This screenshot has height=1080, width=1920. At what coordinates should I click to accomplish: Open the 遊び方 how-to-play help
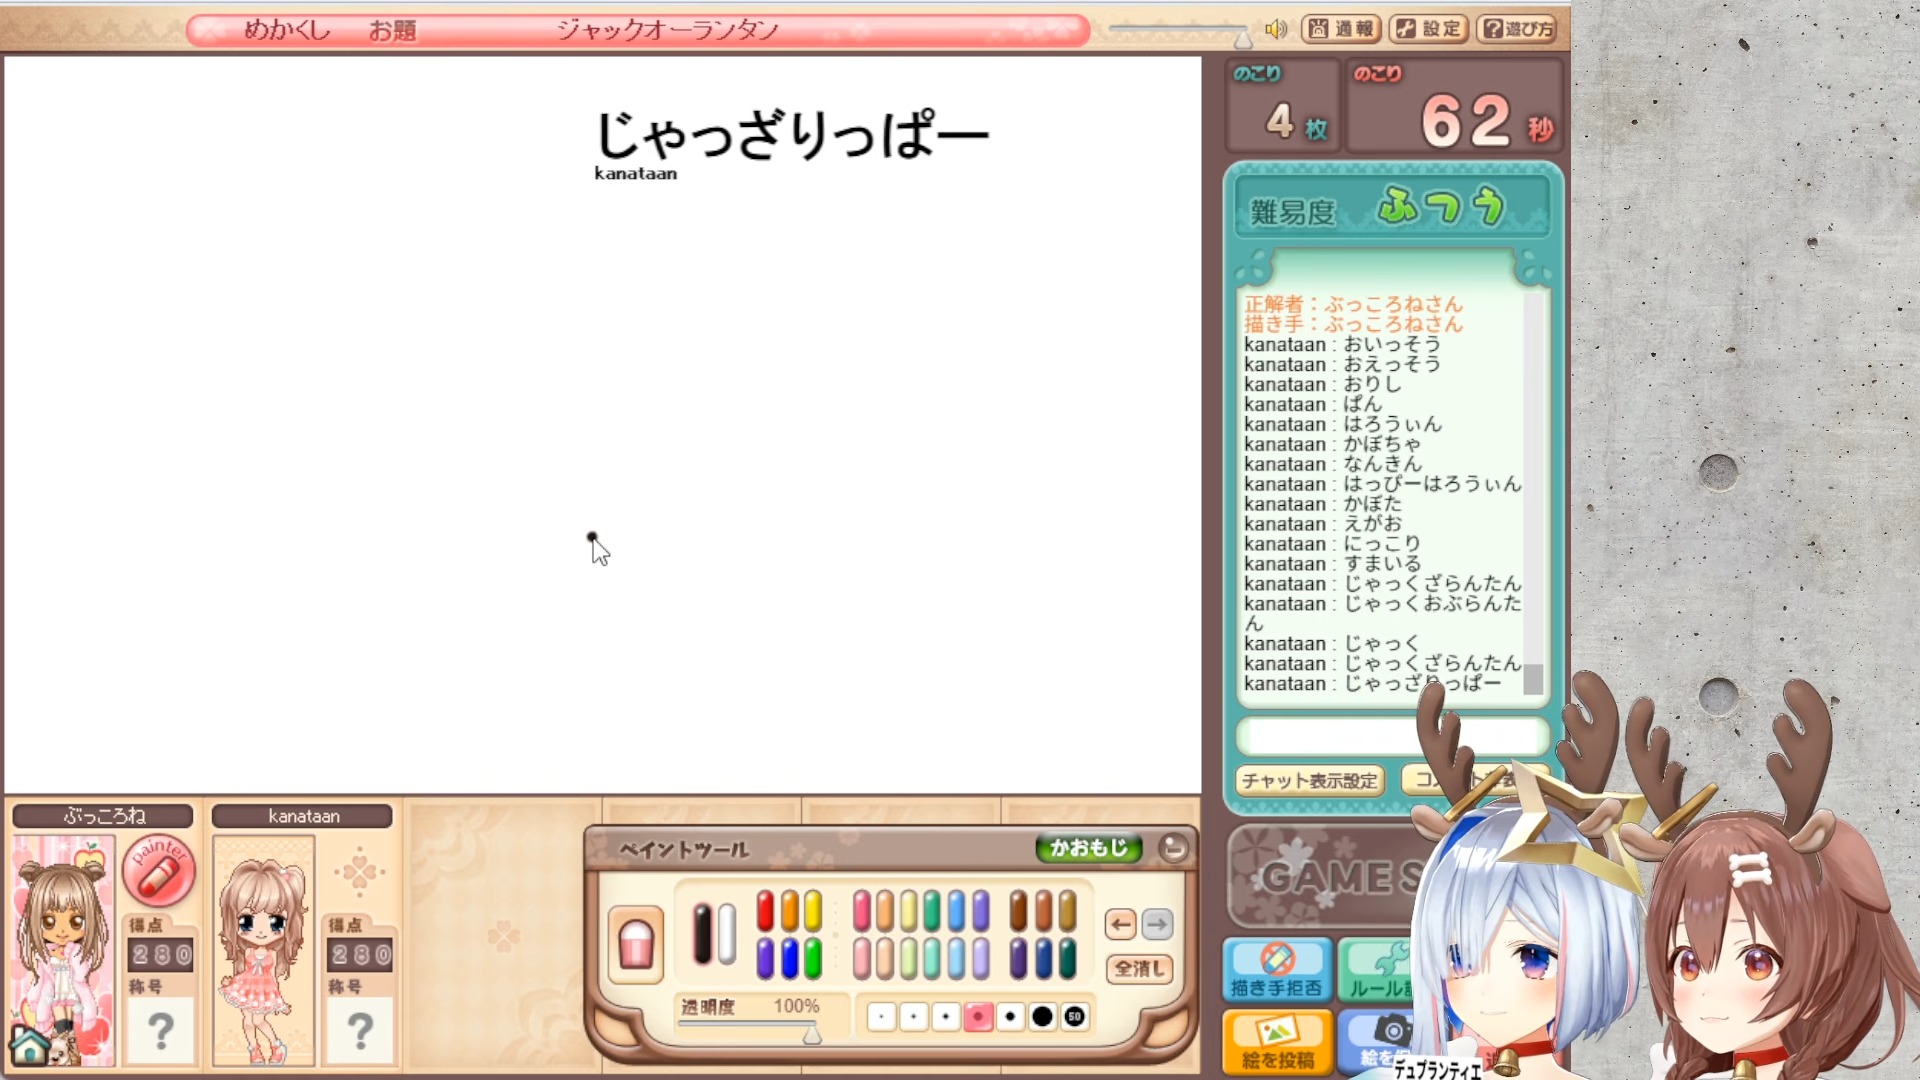pyautogui.click(x=1517, y=29)
